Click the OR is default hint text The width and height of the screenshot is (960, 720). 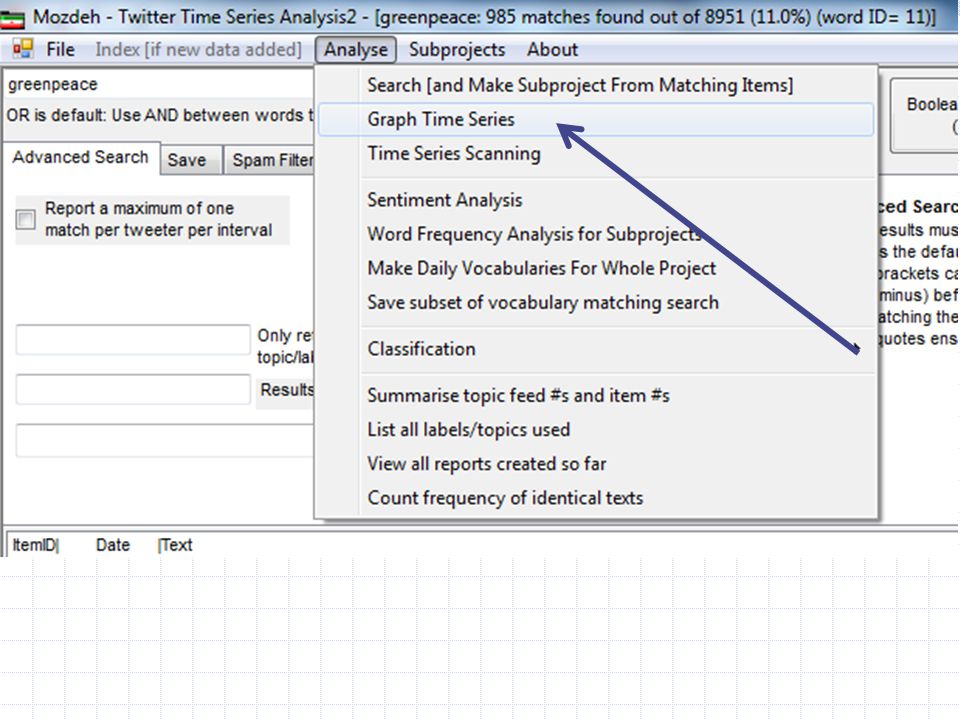tap(159, 115)
